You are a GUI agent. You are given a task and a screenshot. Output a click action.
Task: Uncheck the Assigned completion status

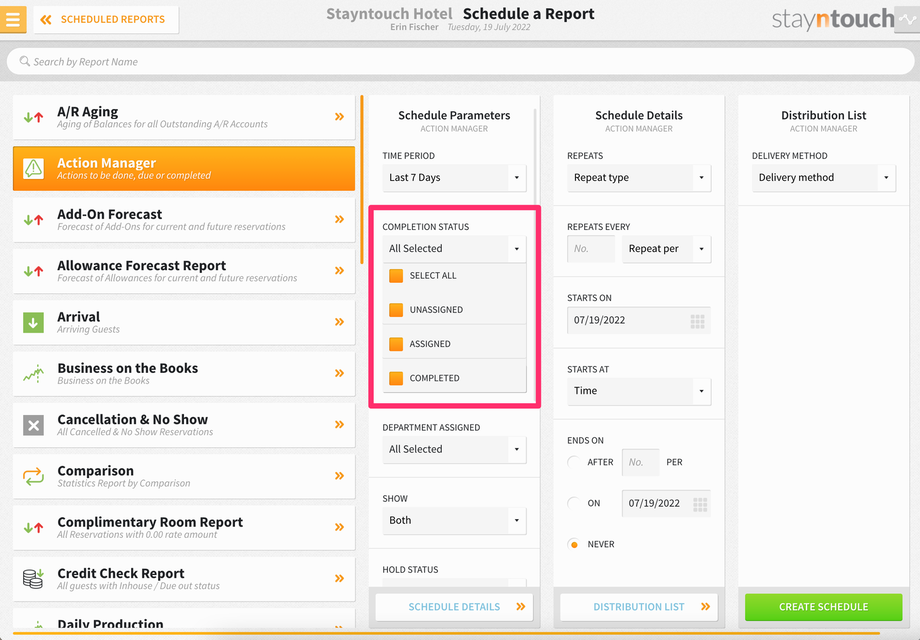[x=396, y=344]
